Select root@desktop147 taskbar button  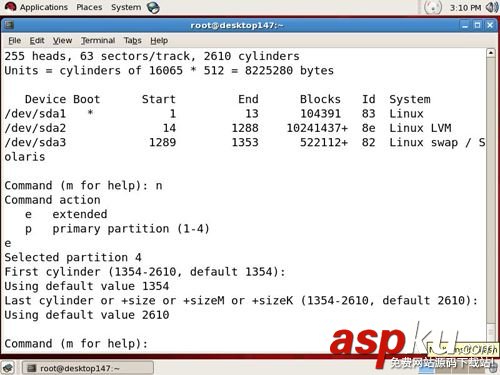(x=88, y=368)
